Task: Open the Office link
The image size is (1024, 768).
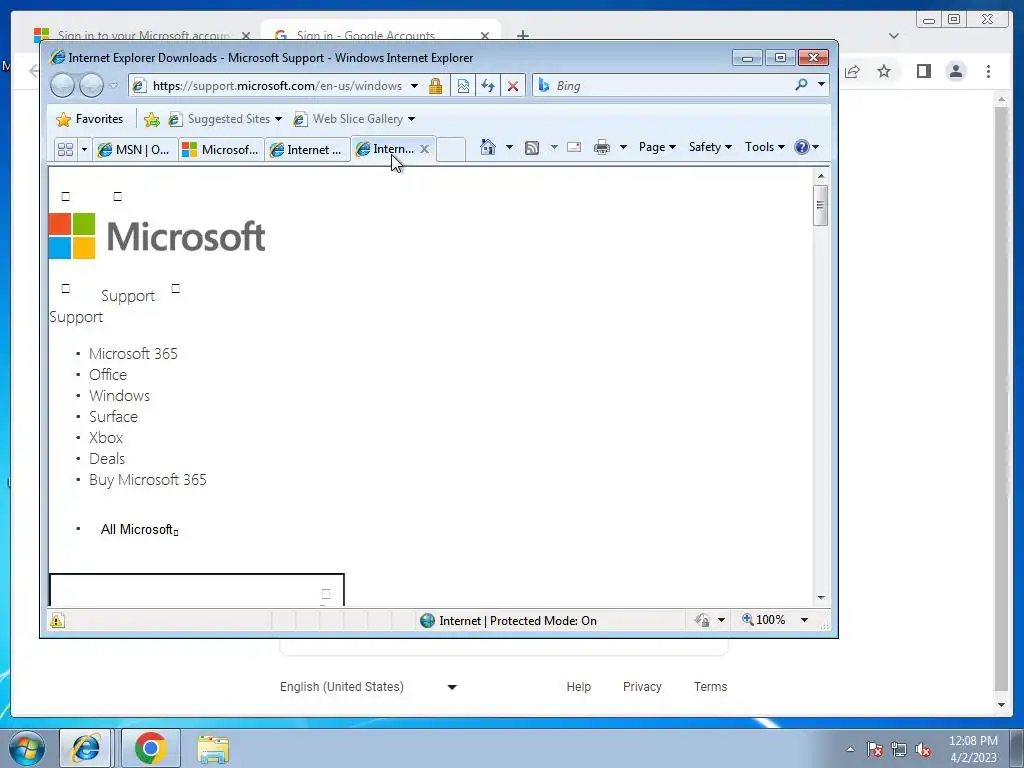Action: pyautogui.click(x=108, y=374)
